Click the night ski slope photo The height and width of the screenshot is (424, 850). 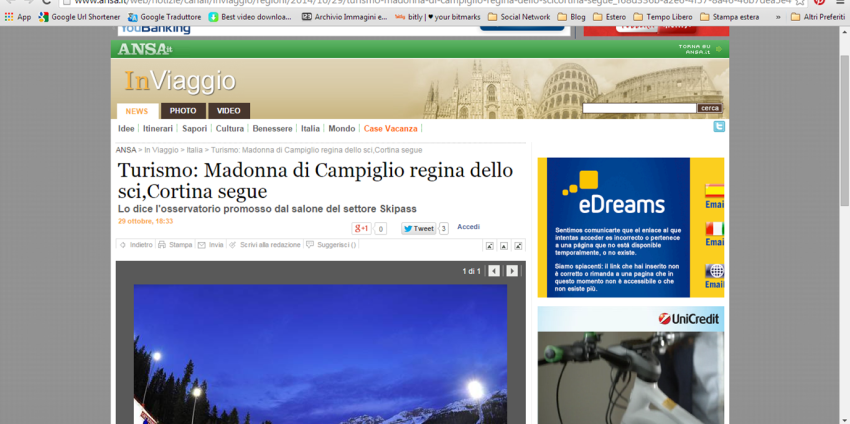(x=320, y=354)
